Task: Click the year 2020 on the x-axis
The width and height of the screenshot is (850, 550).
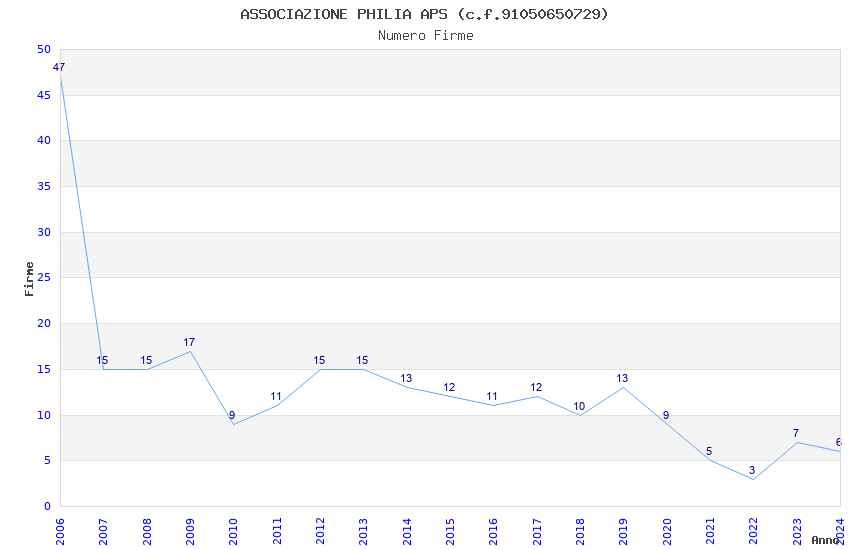Action: pyautogui.click(x=667, y=532)
